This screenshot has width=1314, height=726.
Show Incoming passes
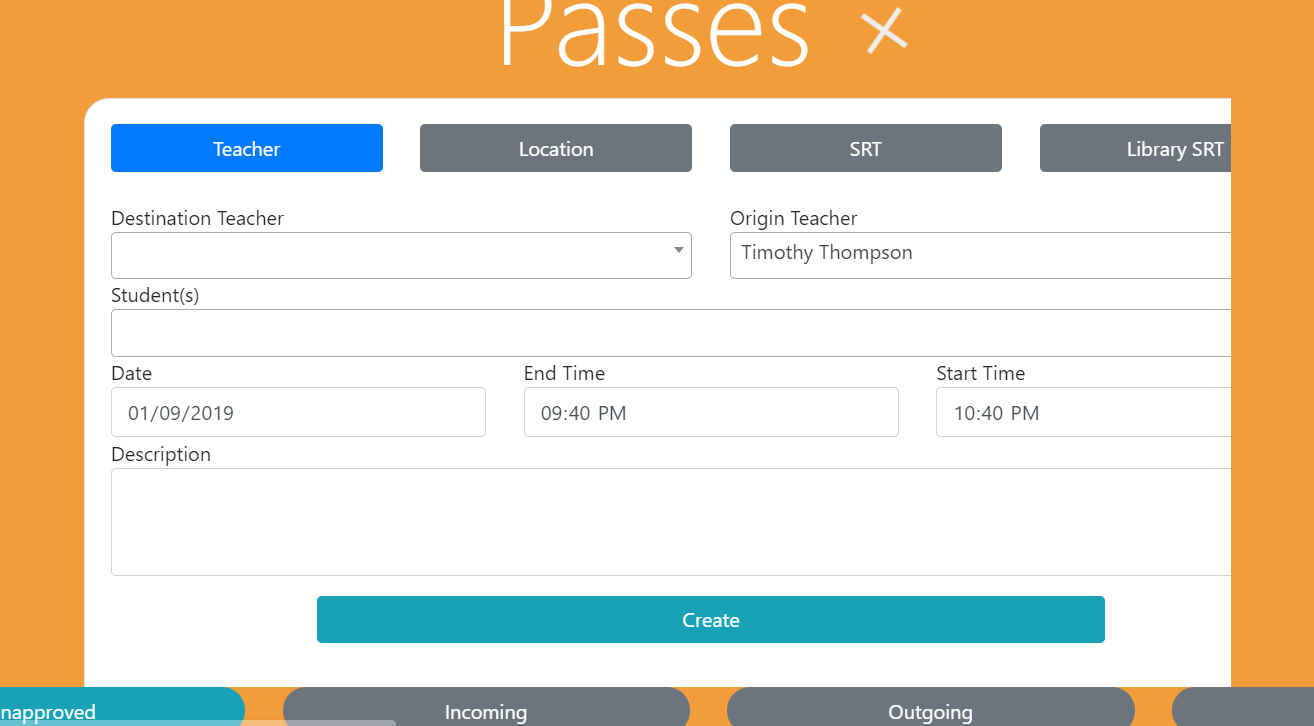(x=486, y=707)
